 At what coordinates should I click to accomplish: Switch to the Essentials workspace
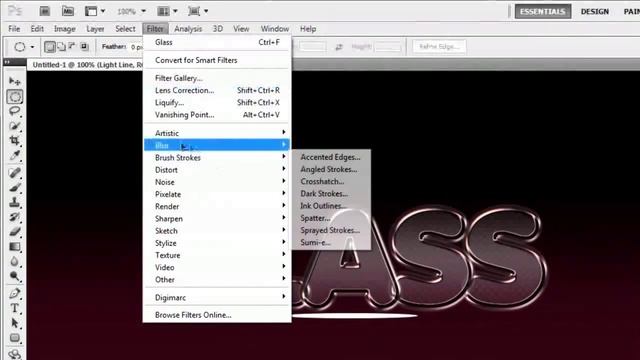[x=542, y=11]
